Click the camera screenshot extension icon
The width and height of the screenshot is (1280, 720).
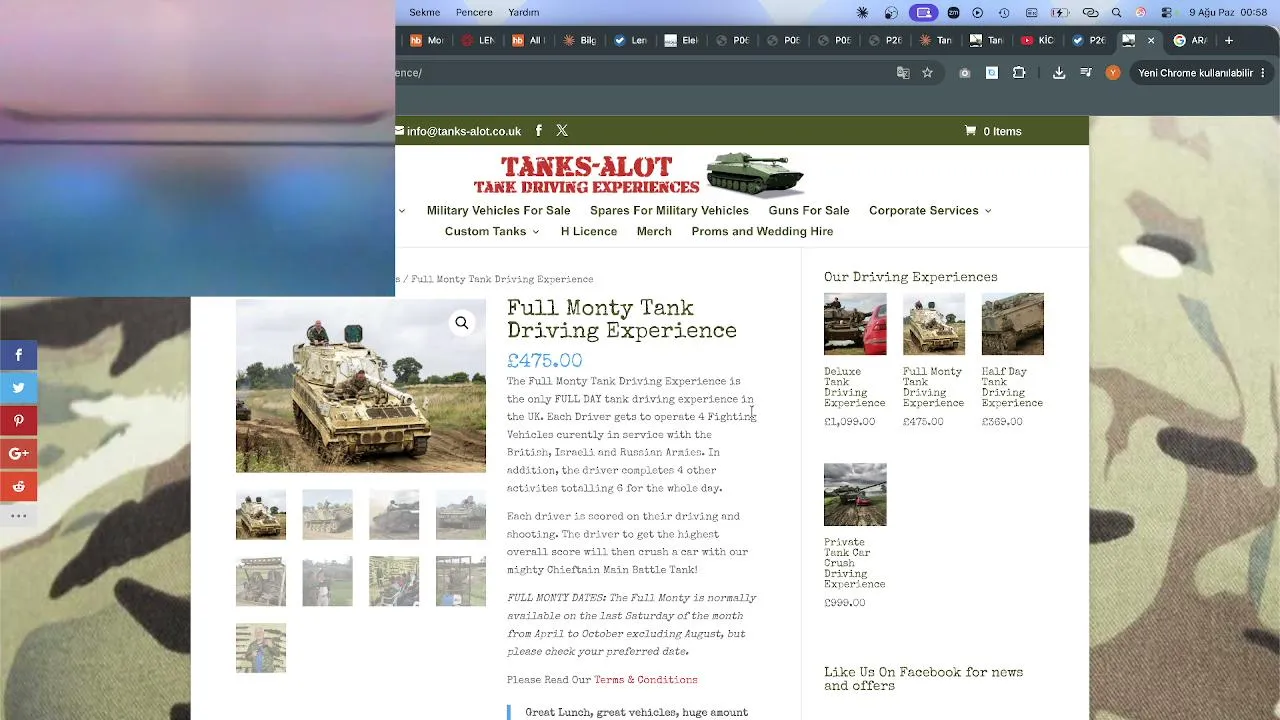(965, 73)
